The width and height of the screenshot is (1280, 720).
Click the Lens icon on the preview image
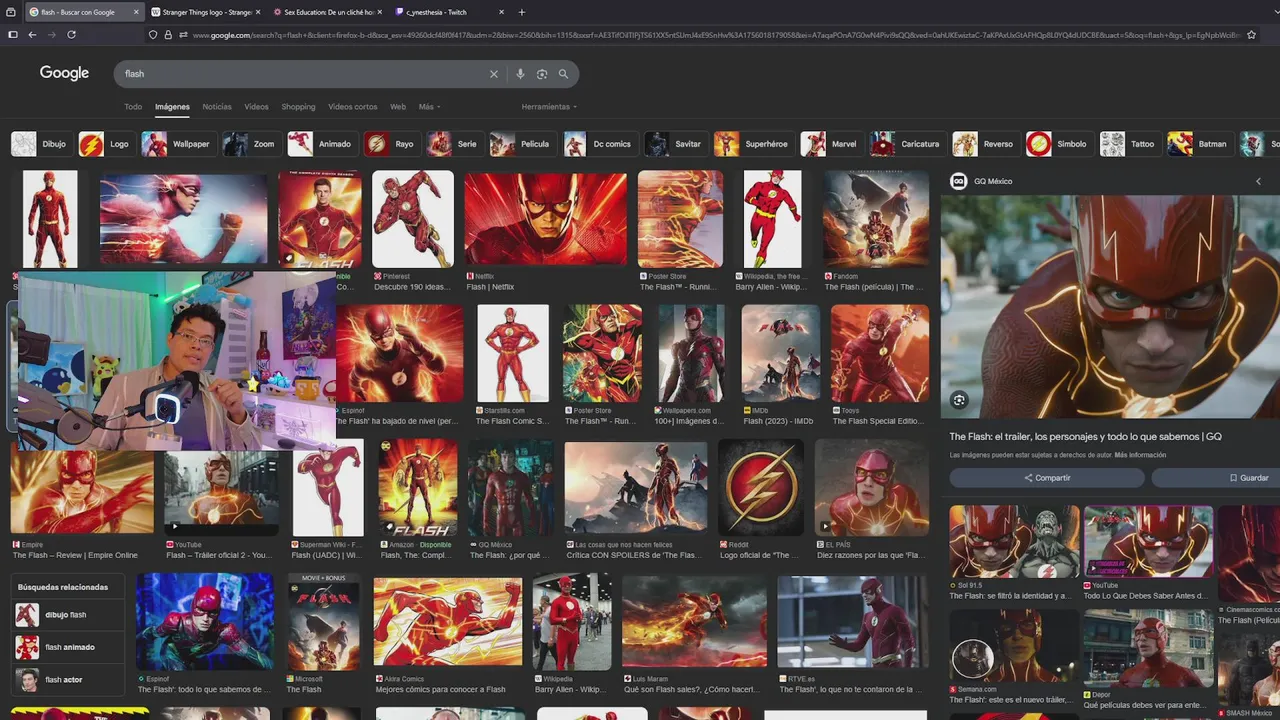click(x=959, y=400)
